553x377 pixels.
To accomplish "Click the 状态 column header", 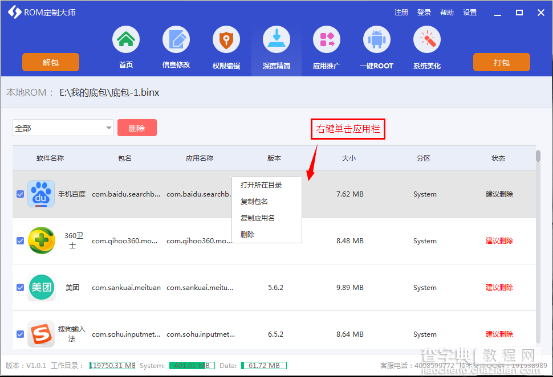I will pyautogui.click(x=498, y=158).
